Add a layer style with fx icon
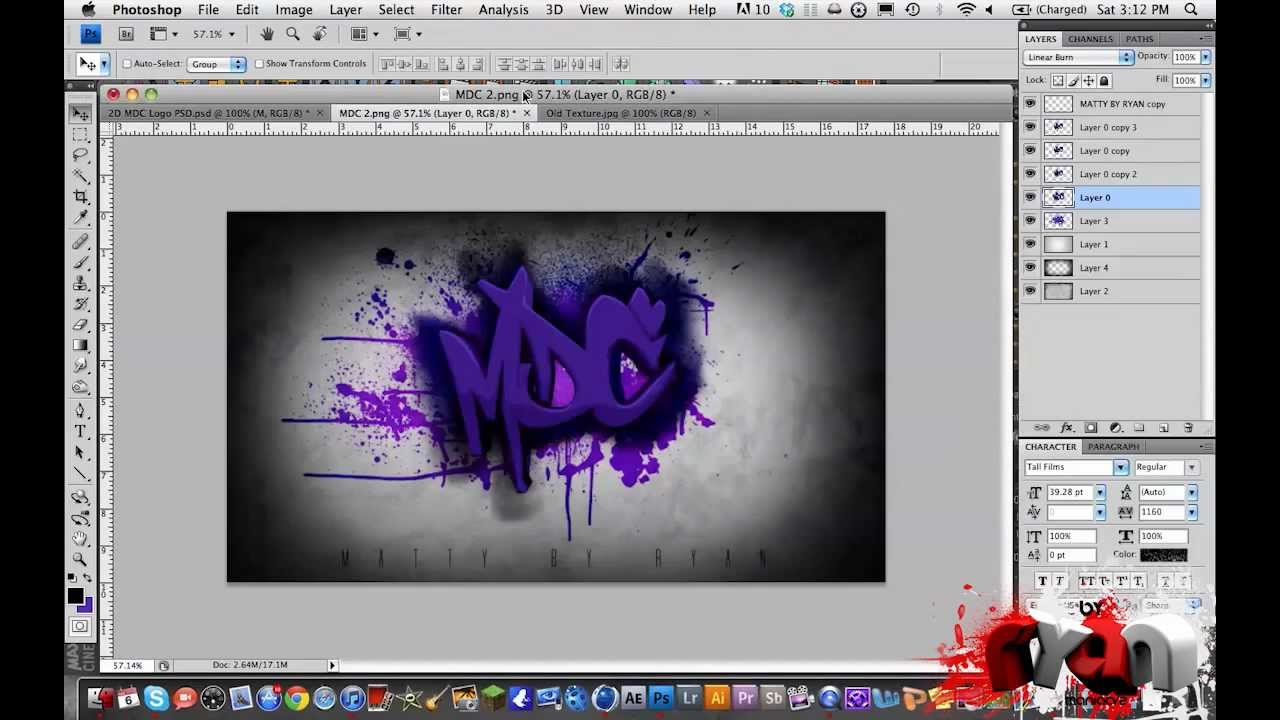1280x720 pixels. (x=1066, y=428)
